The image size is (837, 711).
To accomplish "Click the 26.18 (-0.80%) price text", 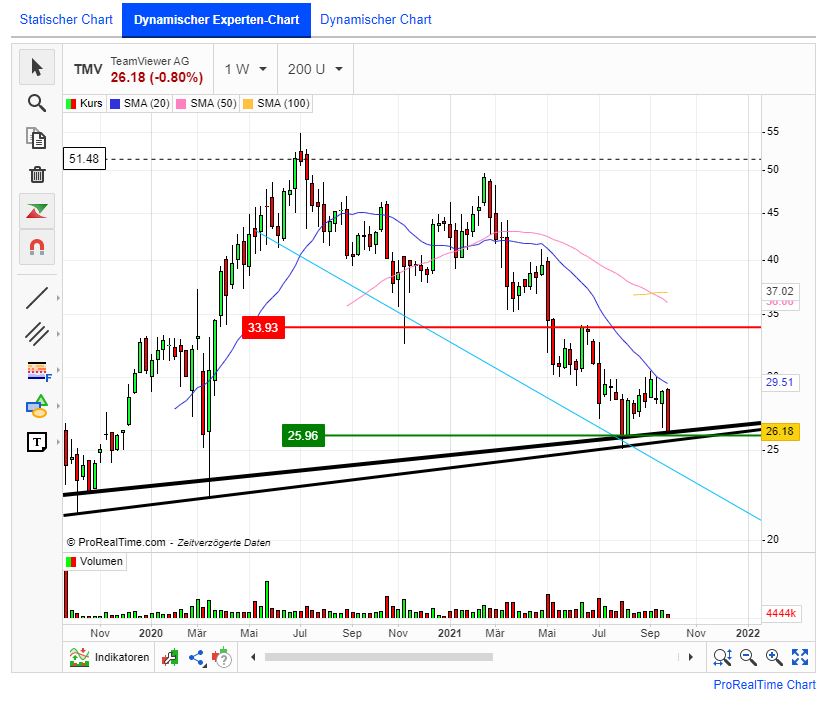I will click(x=157, y=77).
